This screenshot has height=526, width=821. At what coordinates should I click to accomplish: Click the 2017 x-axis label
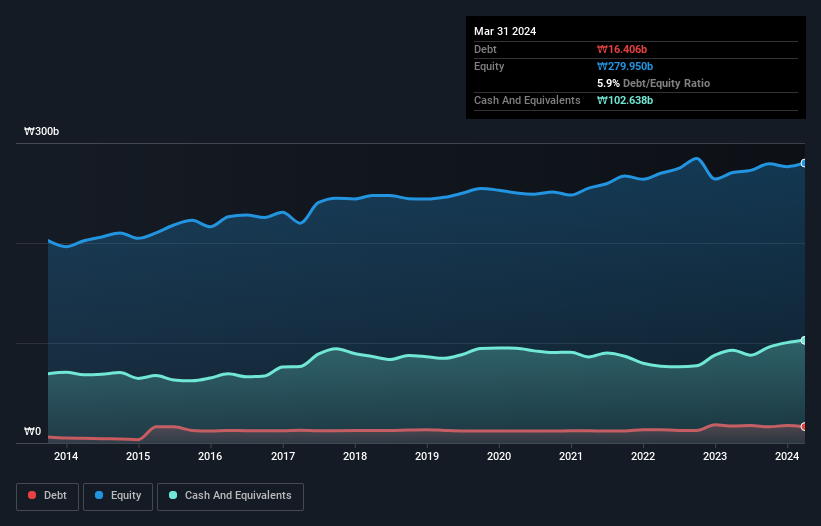pos(283,456)
